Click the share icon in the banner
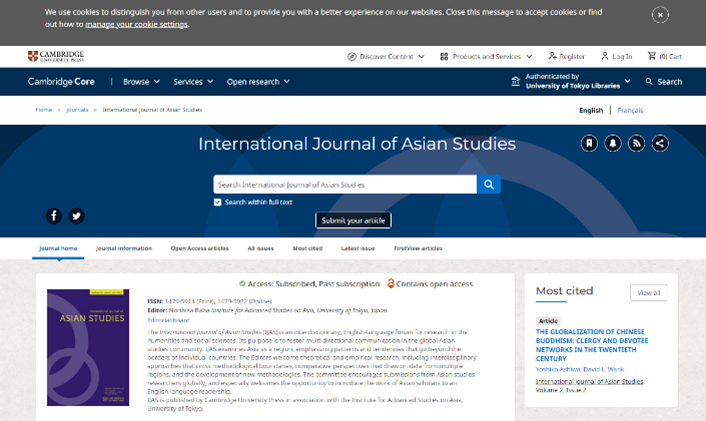Viewport: 706px width, 421px height. (660, 143)
